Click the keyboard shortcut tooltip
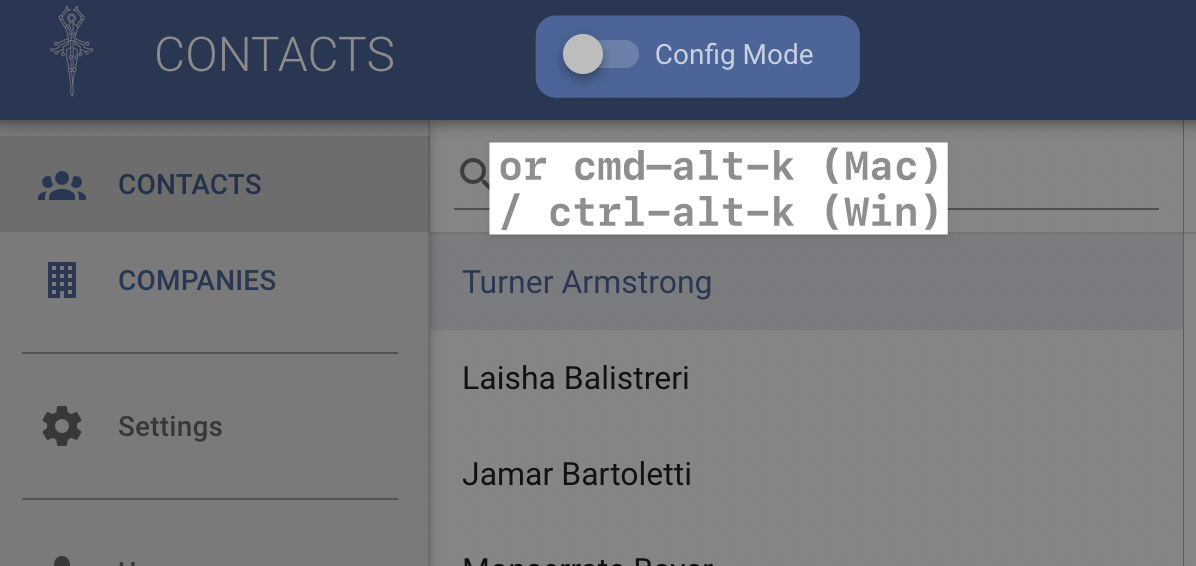The width and height of the screenshot is (1196, 566). coord(718,189)
